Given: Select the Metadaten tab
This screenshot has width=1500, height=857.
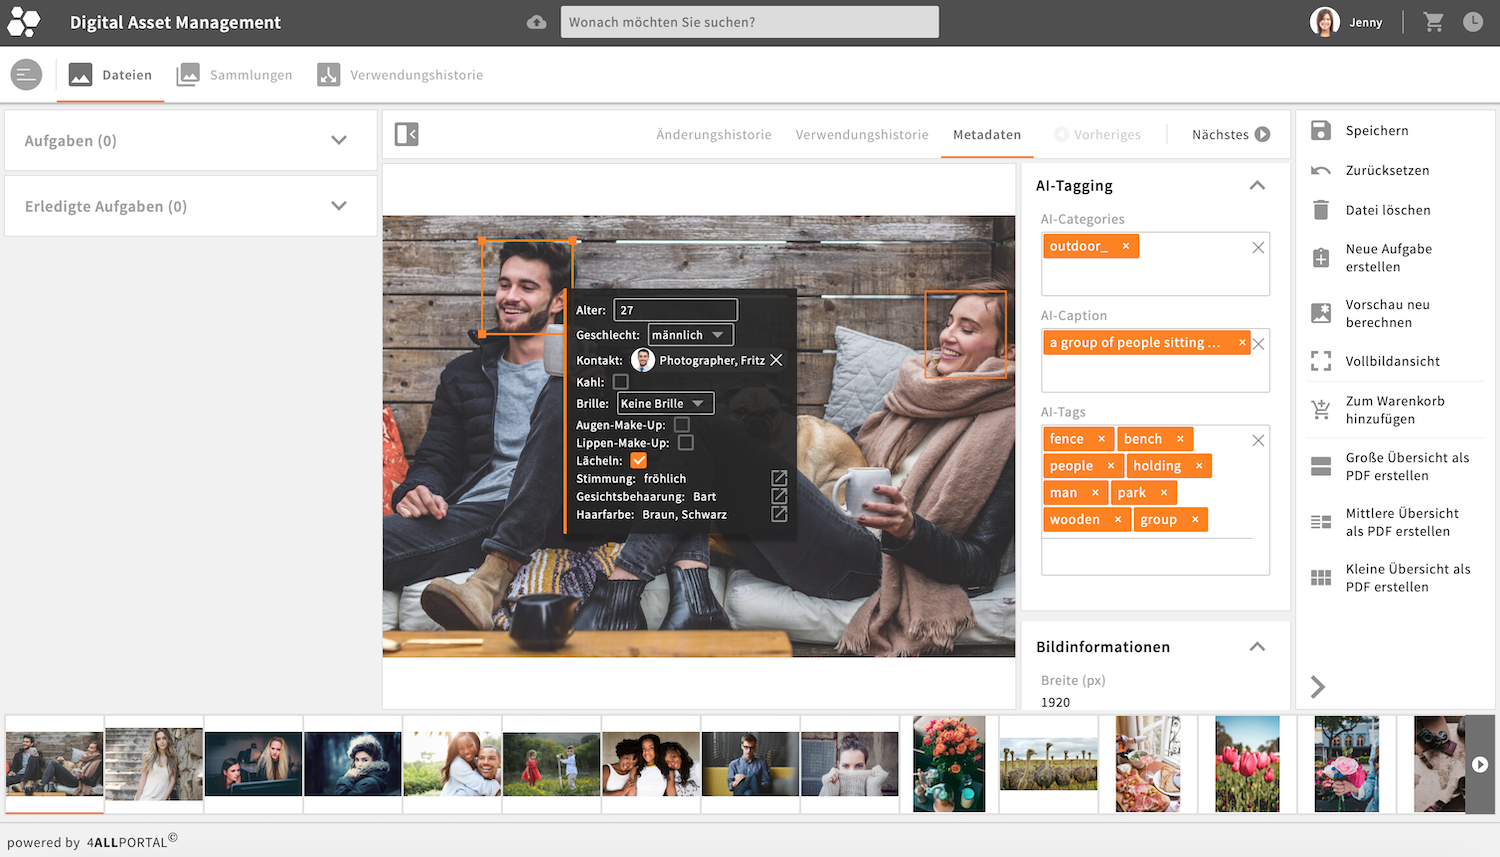Looking at the screenshot, I should click(987, 135).
